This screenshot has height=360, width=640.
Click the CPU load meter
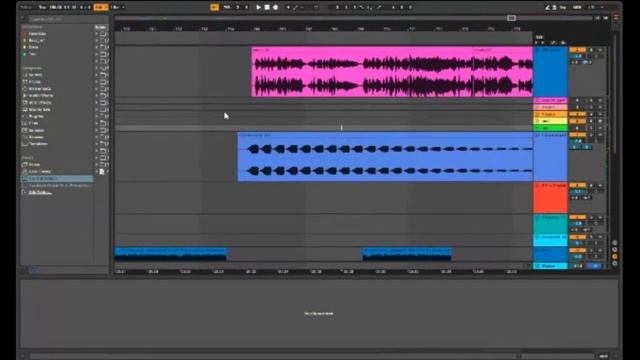click(592, 7)
